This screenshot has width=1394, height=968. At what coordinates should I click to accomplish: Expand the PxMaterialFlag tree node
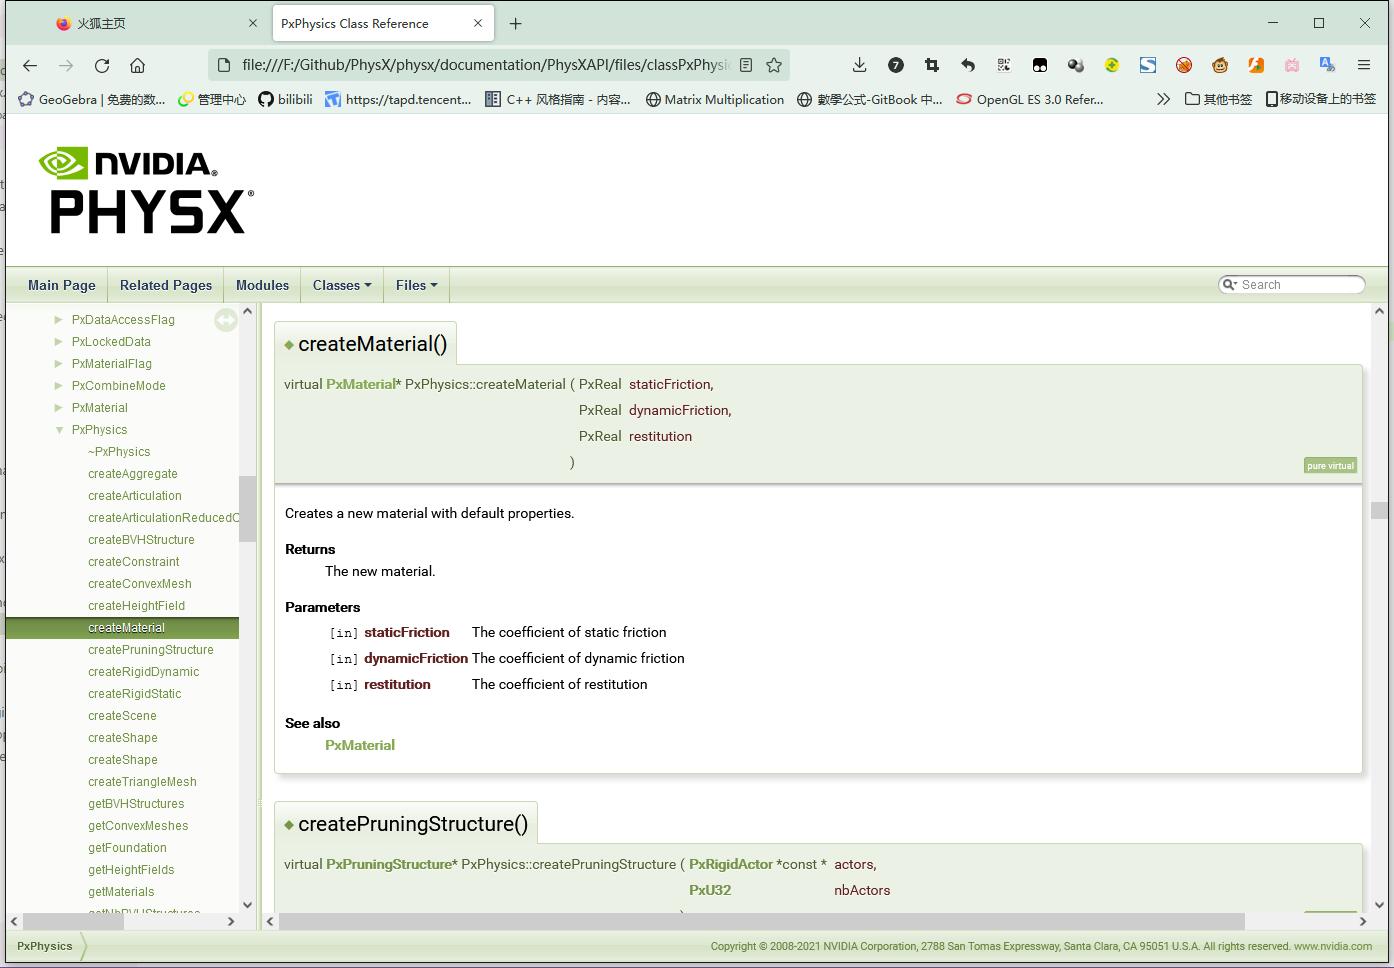[58, 364]
